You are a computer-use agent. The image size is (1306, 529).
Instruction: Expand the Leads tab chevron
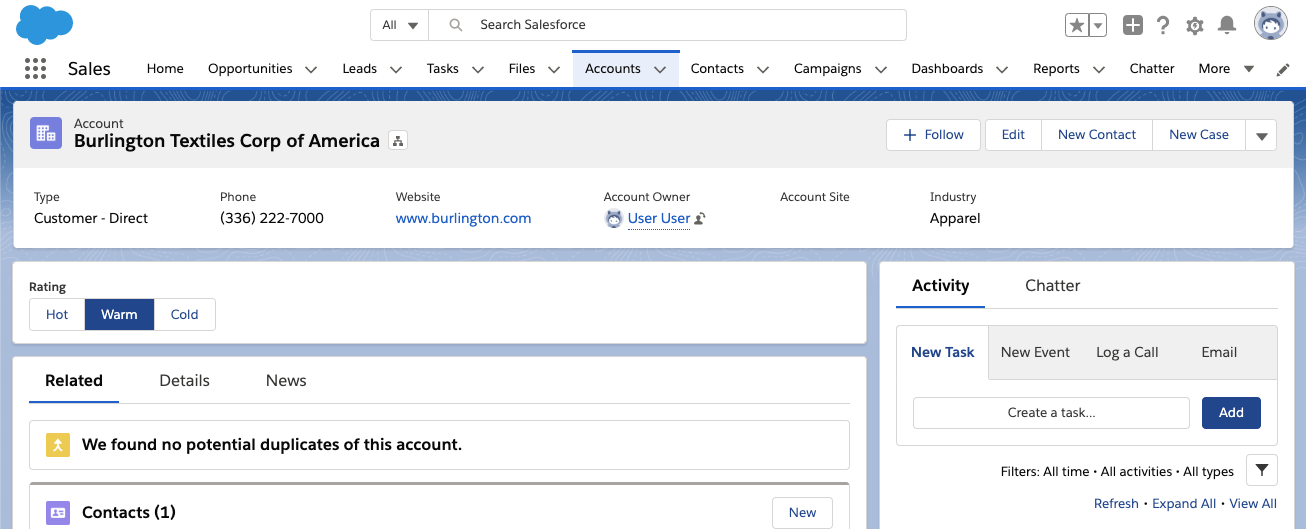coord(396,70)
